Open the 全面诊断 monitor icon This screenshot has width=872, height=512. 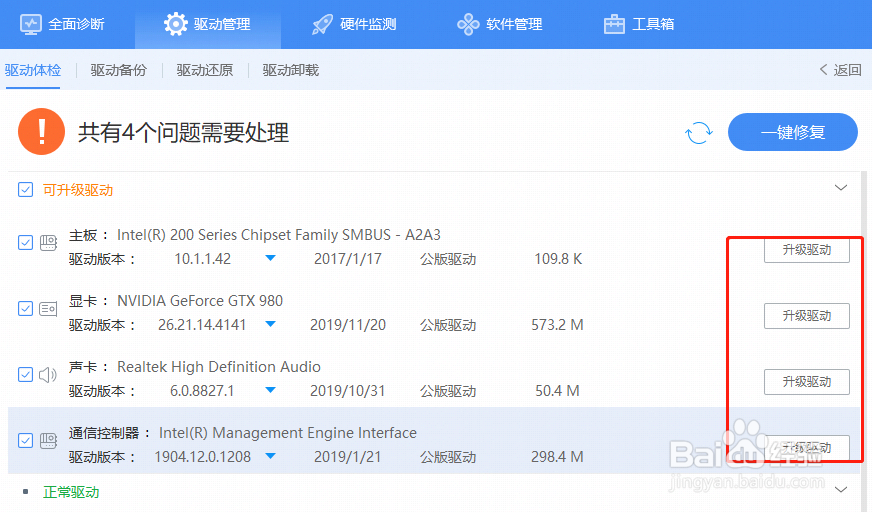[31, 24]
